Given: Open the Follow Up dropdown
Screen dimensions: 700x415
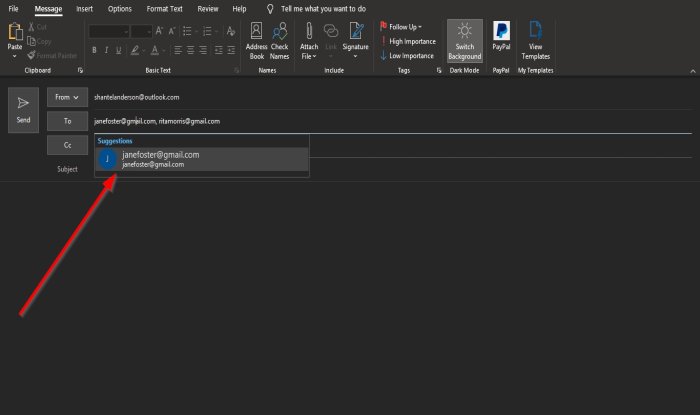Looking at the screenshot, I should click(401, 27).
